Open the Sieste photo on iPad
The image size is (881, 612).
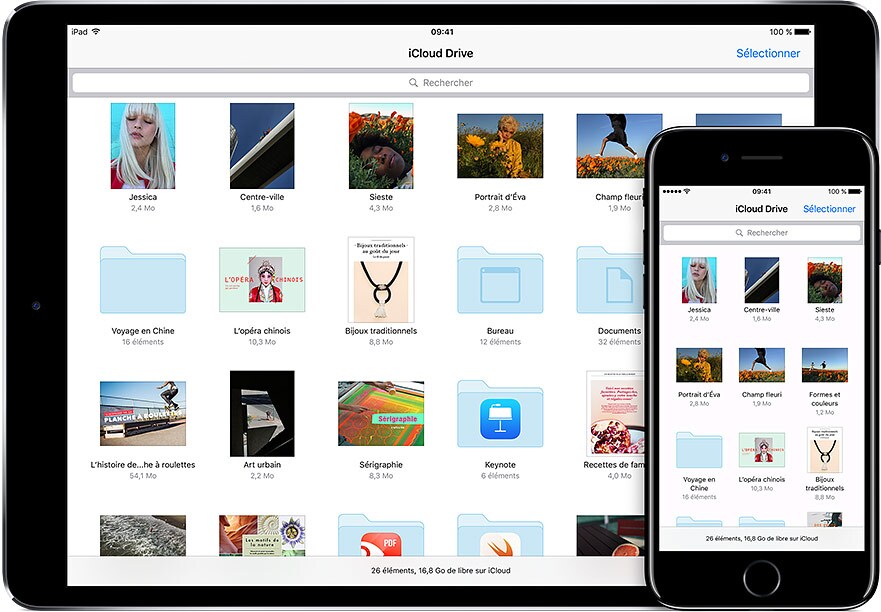pos(381,146)
